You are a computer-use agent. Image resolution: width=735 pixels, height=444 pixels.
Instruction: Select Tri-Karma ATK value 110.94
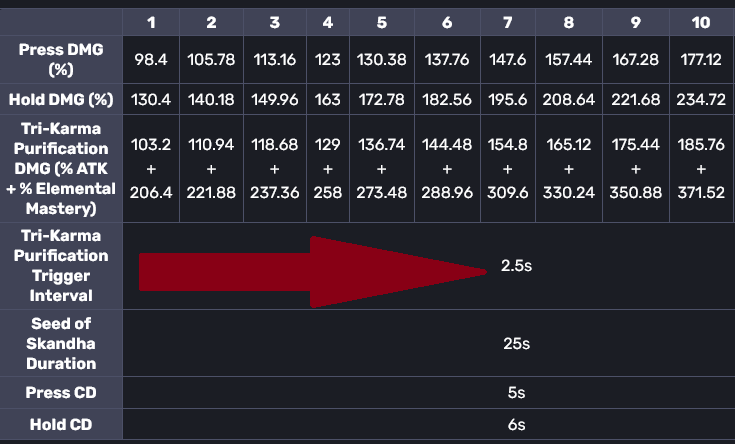[x=211, y=144]
